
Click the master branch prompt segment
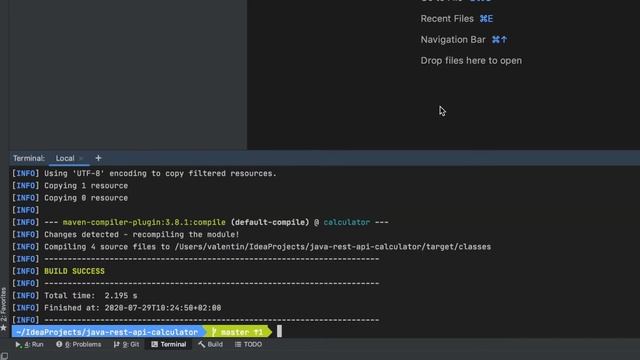237,332
